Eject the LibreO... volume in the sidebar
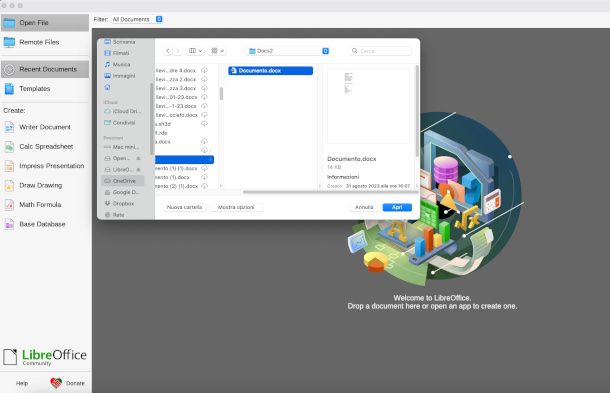This screenshot has width=610, height=393. point(138,170)
